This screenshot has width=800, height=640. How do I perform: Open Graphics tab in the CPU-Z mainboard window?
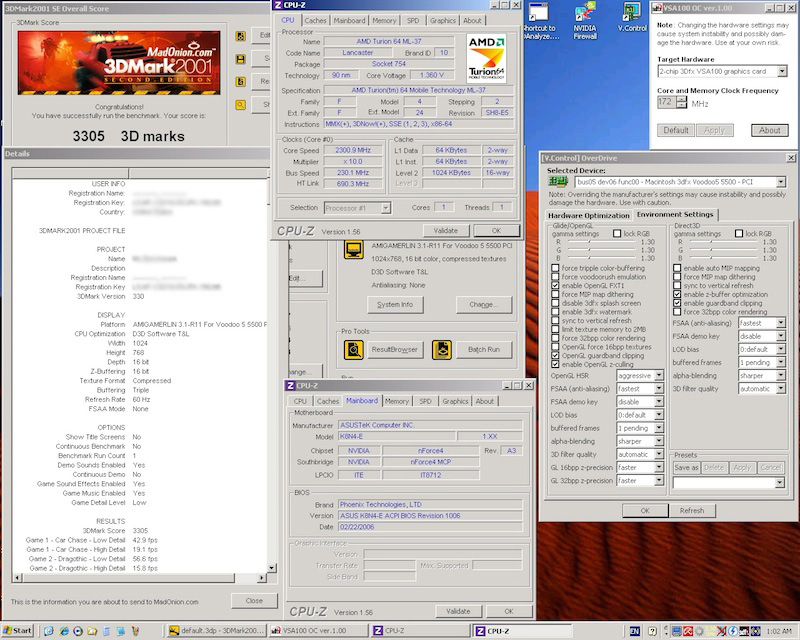pos(455,401)
